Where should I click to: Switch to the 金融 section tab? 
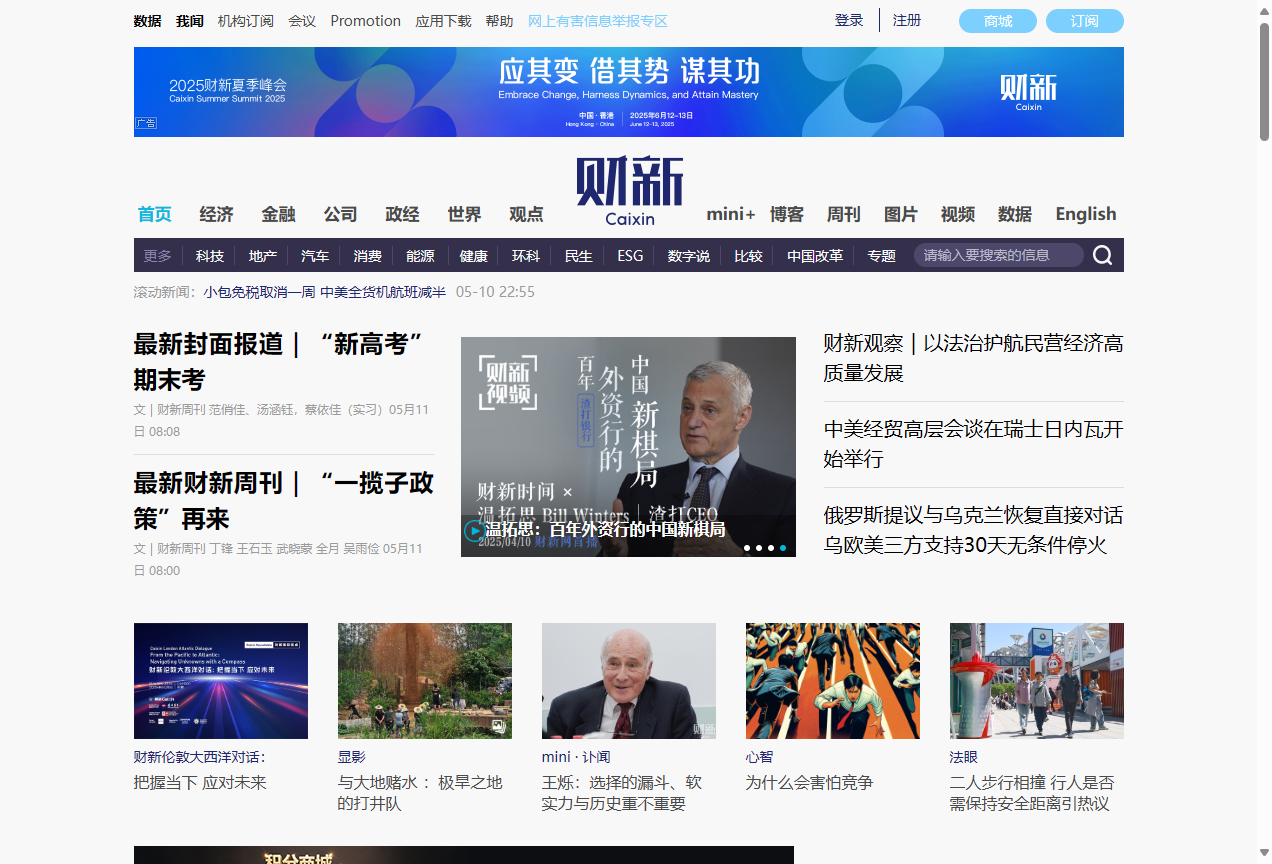[278, 214]
